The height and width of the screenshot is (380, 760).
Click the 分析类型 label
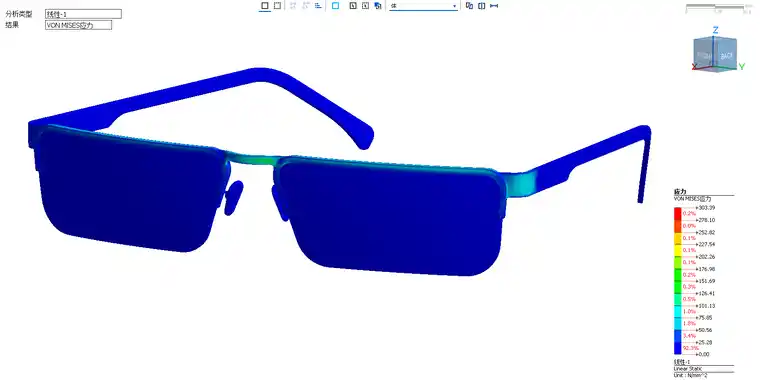19,14
